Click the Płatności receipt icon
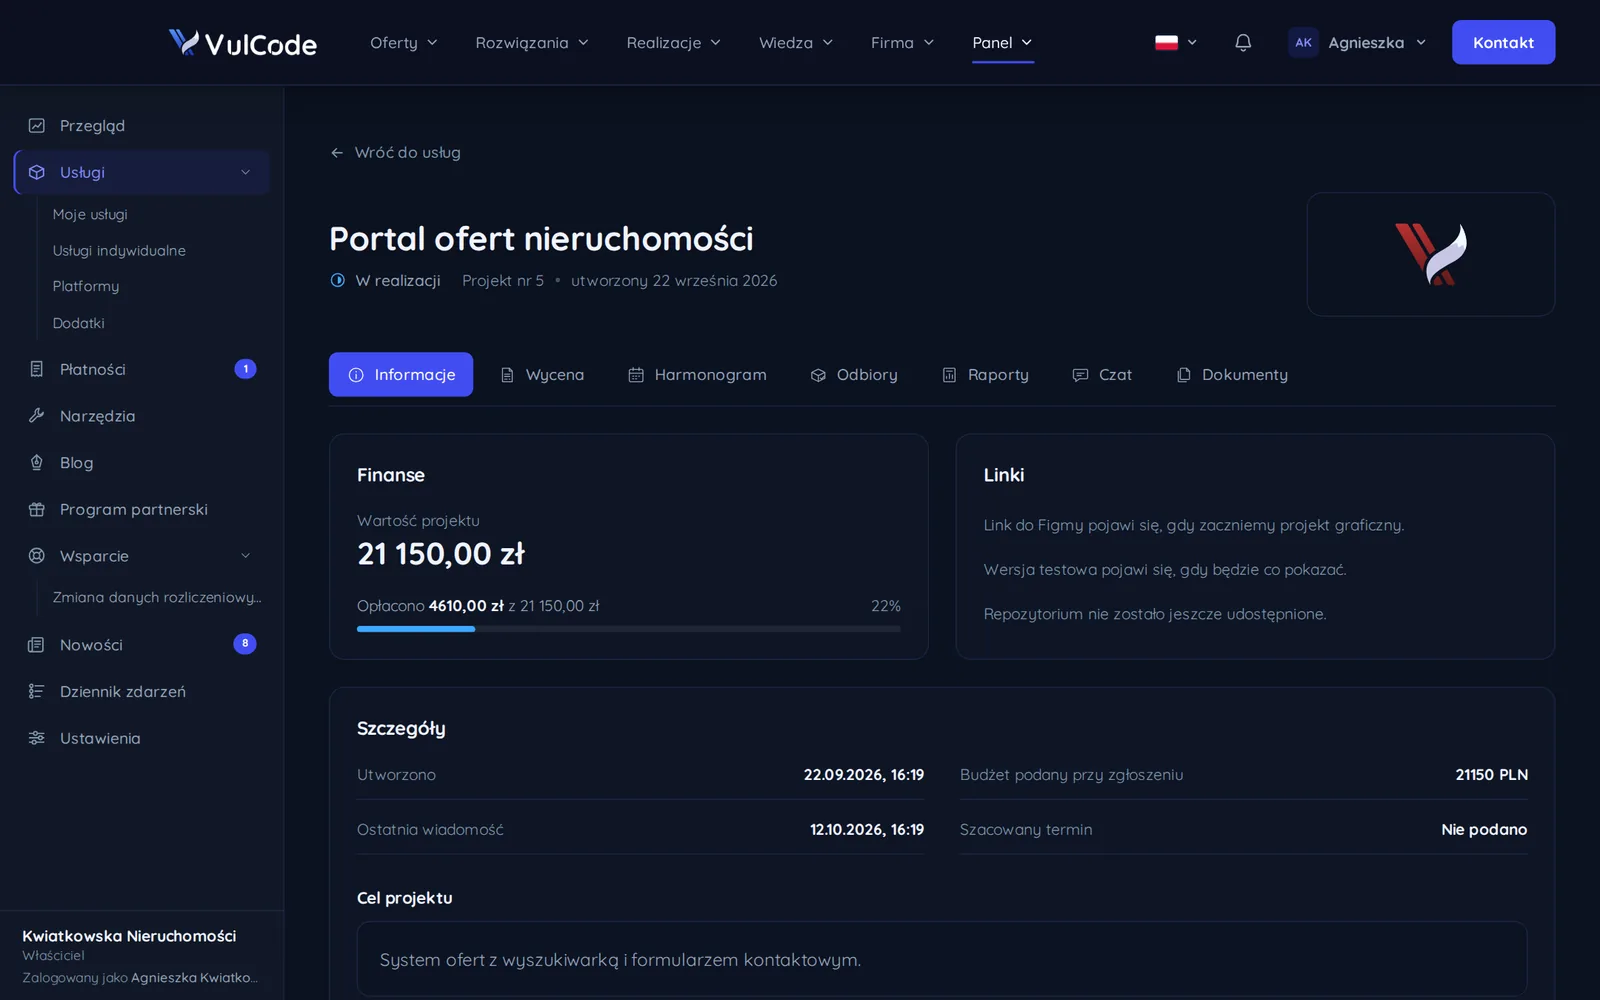Screen dimensions: 1600x1000 (x=37, y=369)
